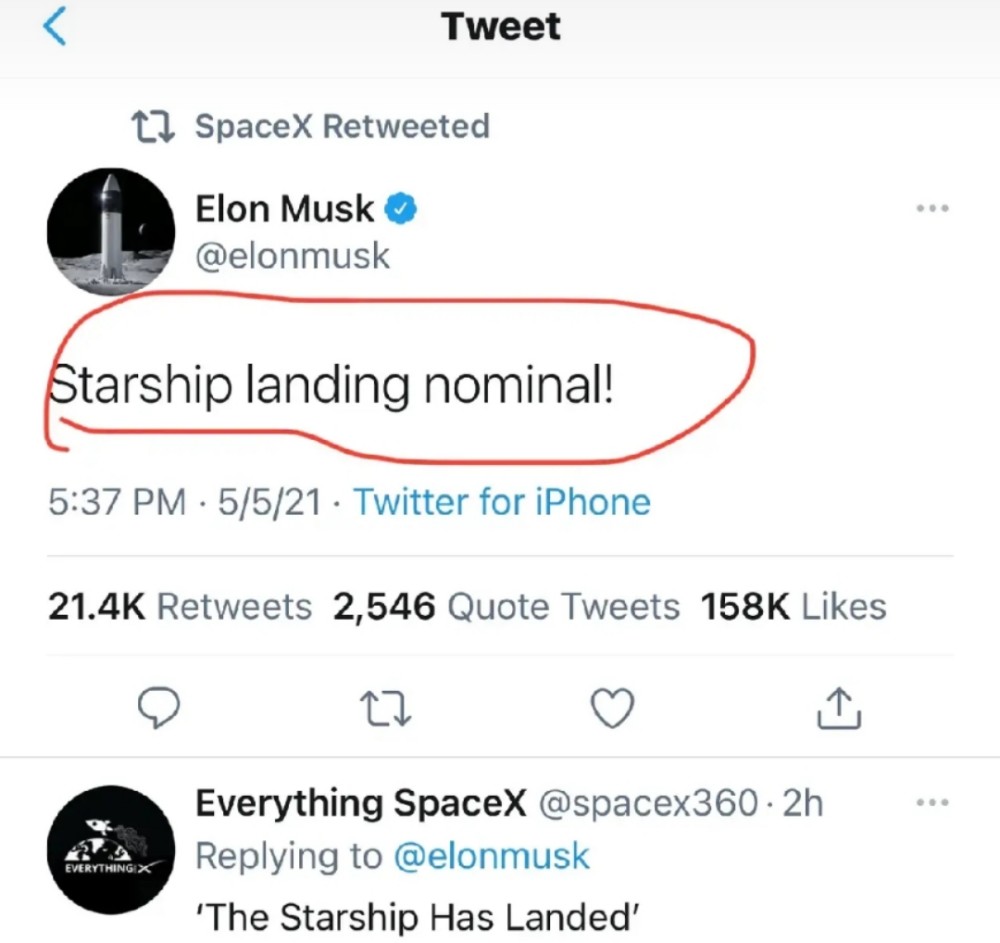
Task: View the 21.4K Retweets list
Action: coord(180,606)
